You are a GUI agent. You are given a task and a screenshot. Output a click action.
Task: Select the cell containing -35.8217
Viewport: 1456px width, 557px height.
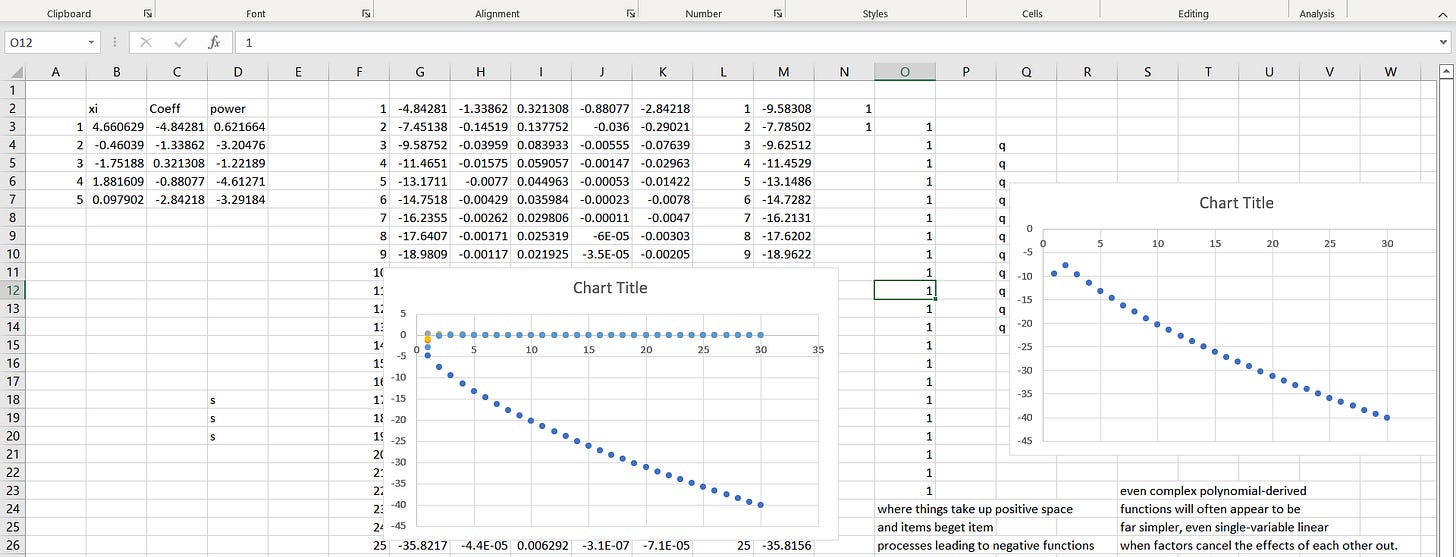[x=419, y=546]
